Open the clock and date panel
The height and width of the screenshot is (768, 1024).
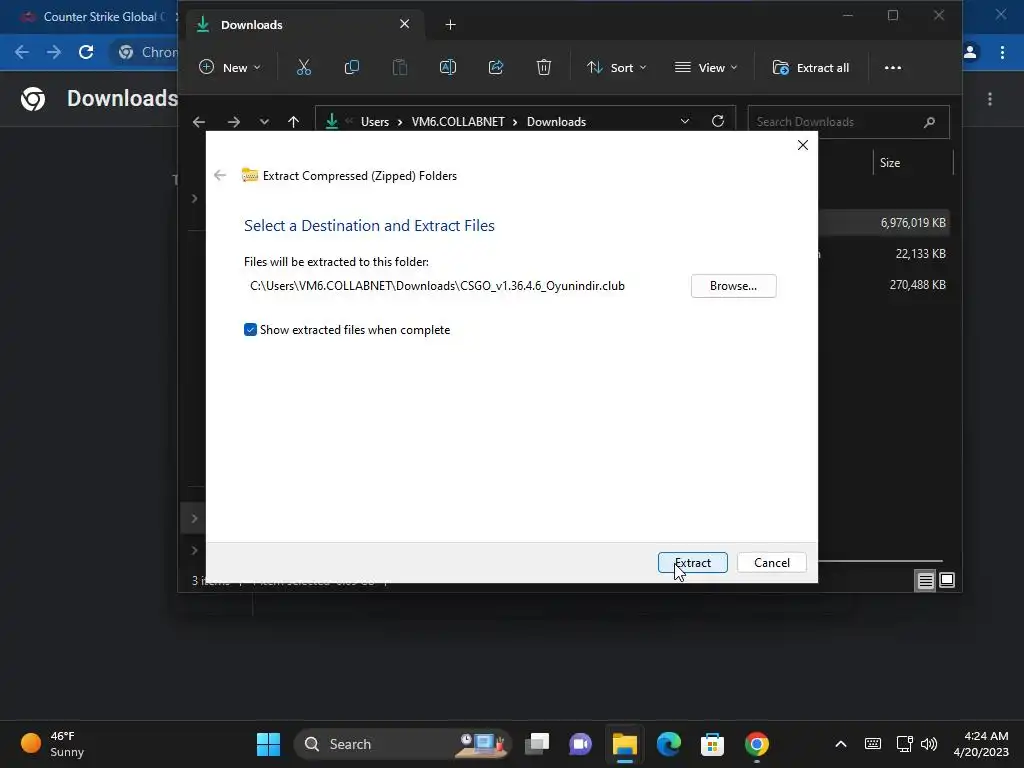[x=980, y=744]
